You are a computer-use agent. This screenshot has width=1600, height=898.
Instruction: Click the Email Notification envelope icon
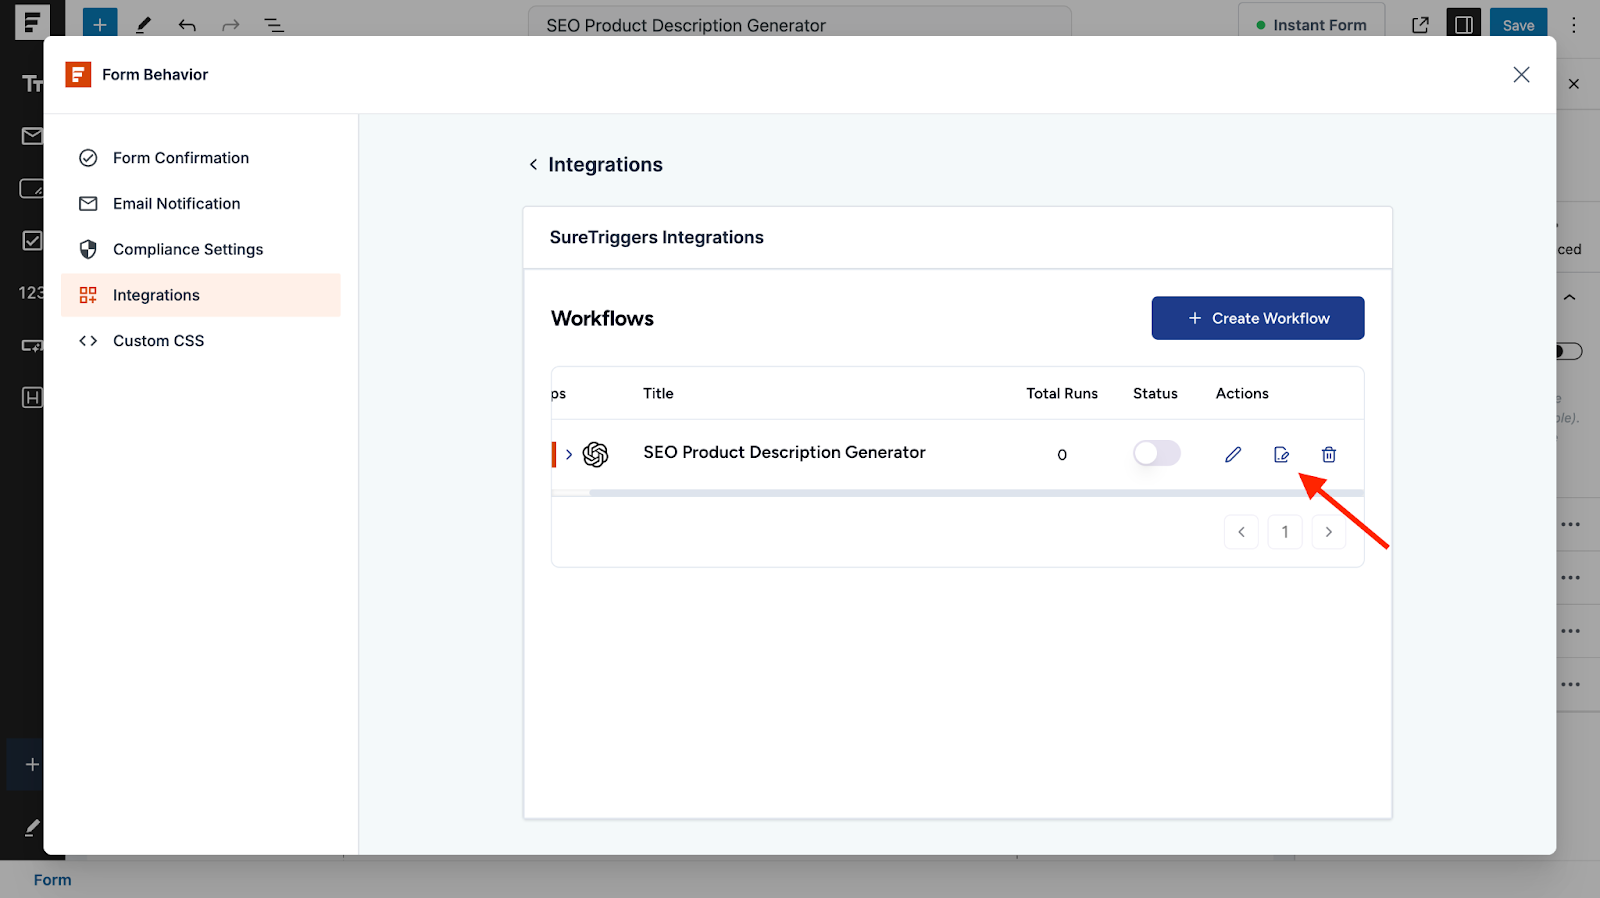coord(88,203)
